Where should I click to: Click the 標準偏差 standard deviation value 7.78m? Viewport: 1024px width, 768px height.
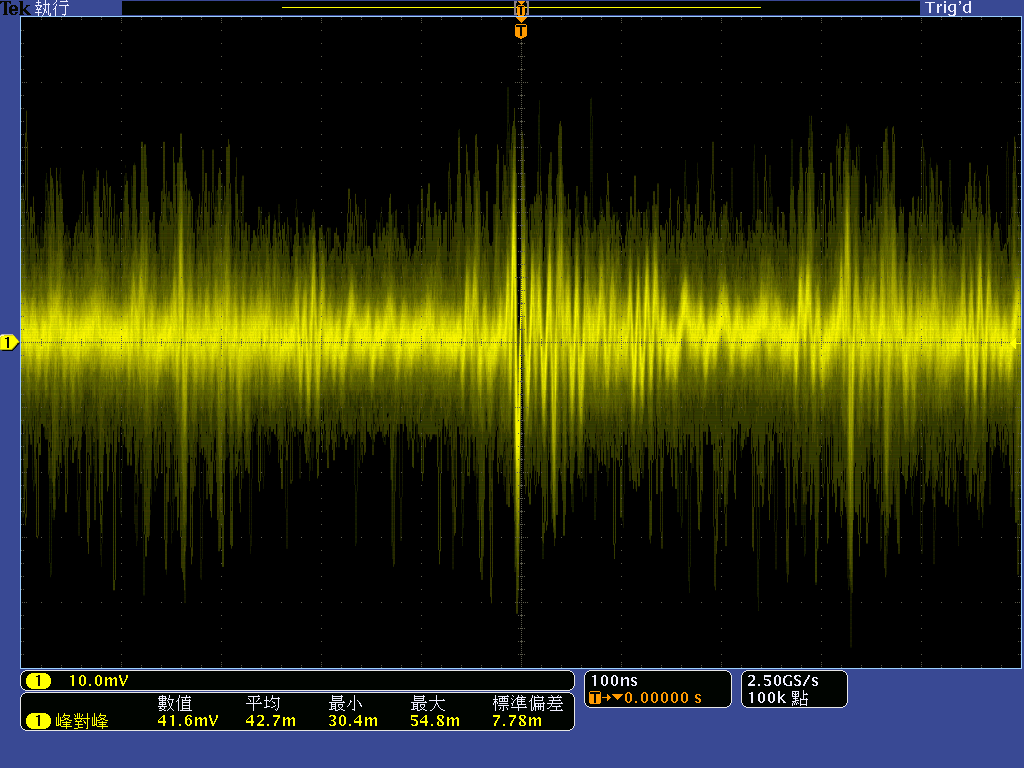tap(517, 721)
